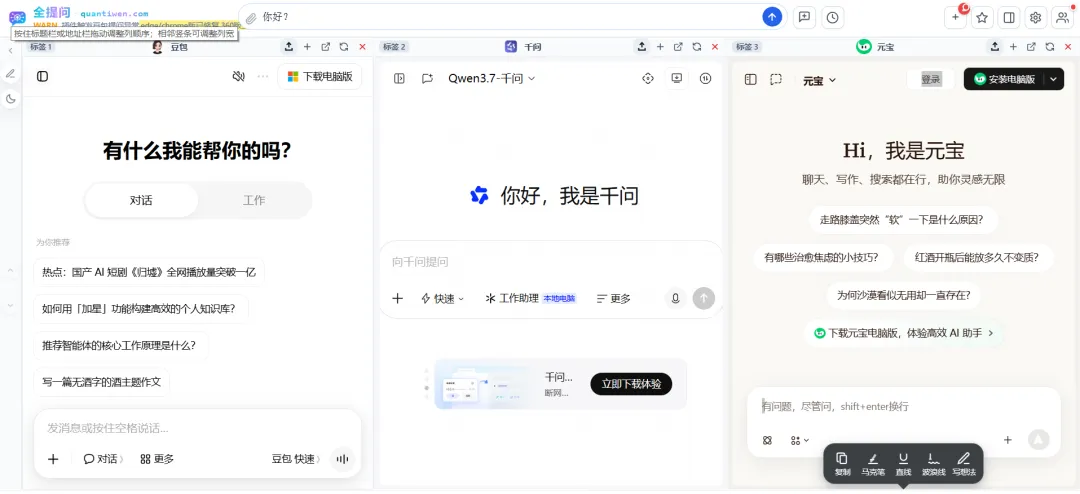Image resolution: width=1080 pixels, height=494 pixels.
Task: Click suggestion 红酒开瓶后能放多久不变质
Action: [x=976, y=258]
